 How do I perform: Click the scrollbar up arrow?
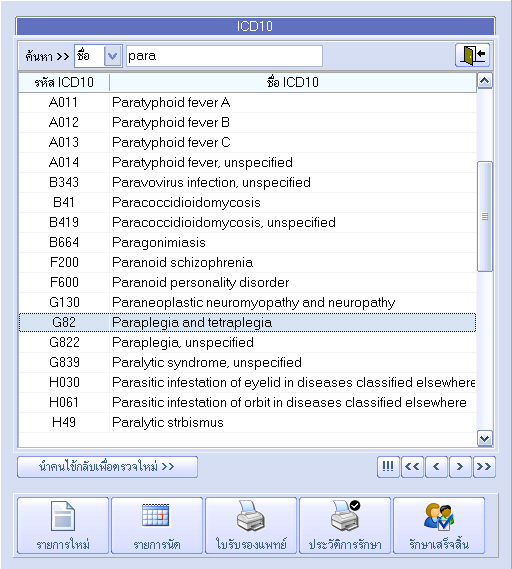(x=485, y=81)
